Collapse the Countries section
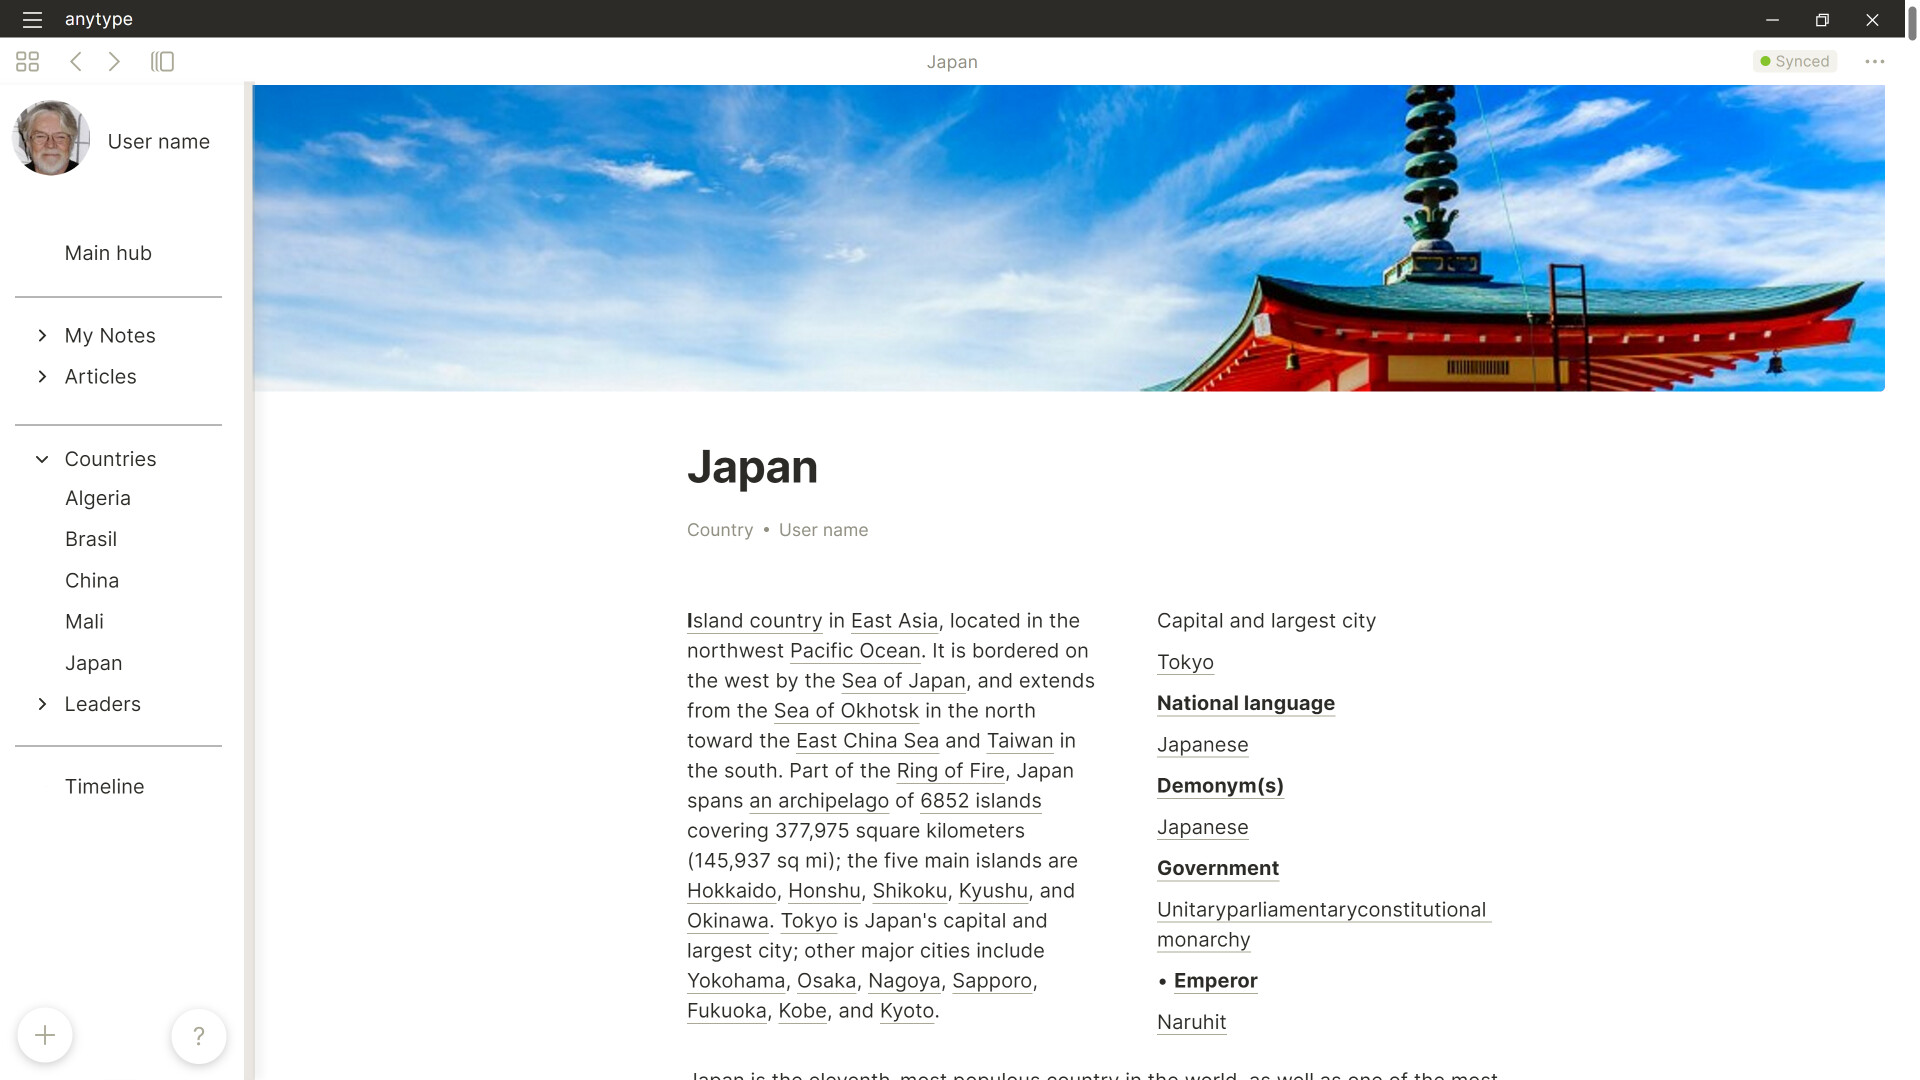 42,459
